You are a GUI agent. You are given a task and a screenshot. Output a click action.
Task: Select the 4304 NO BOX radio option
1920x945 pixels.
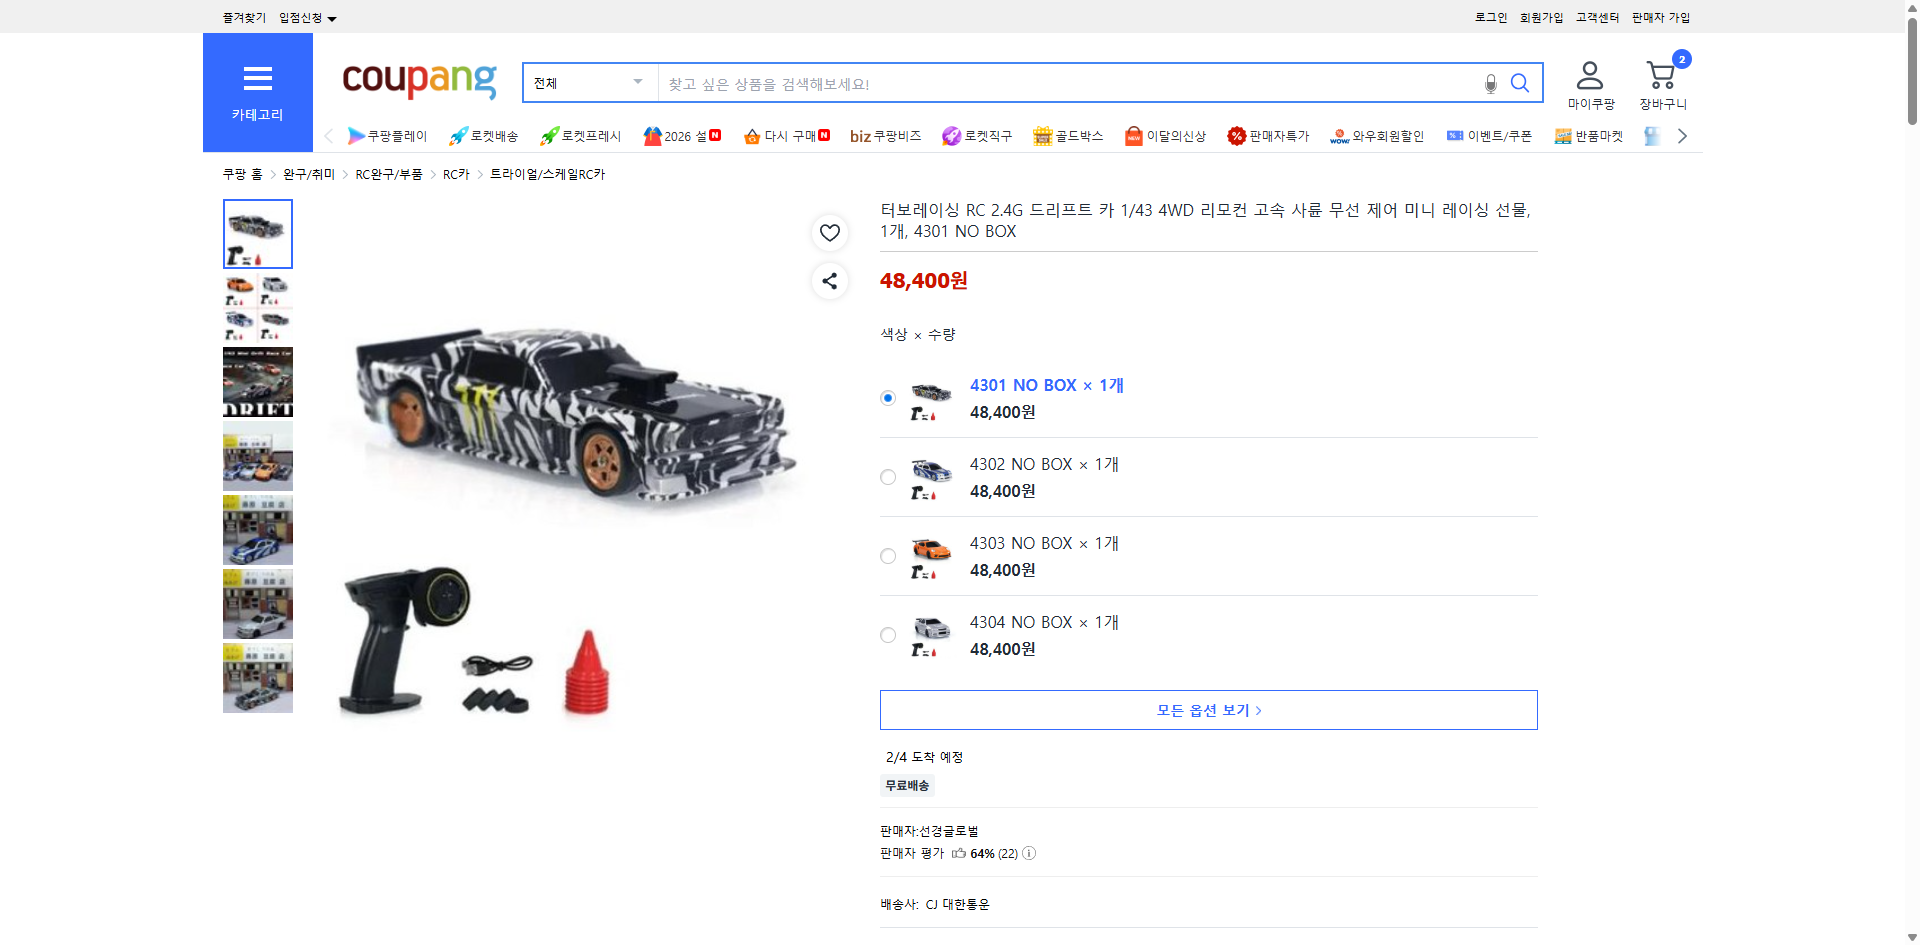click(x=887, y=635)
